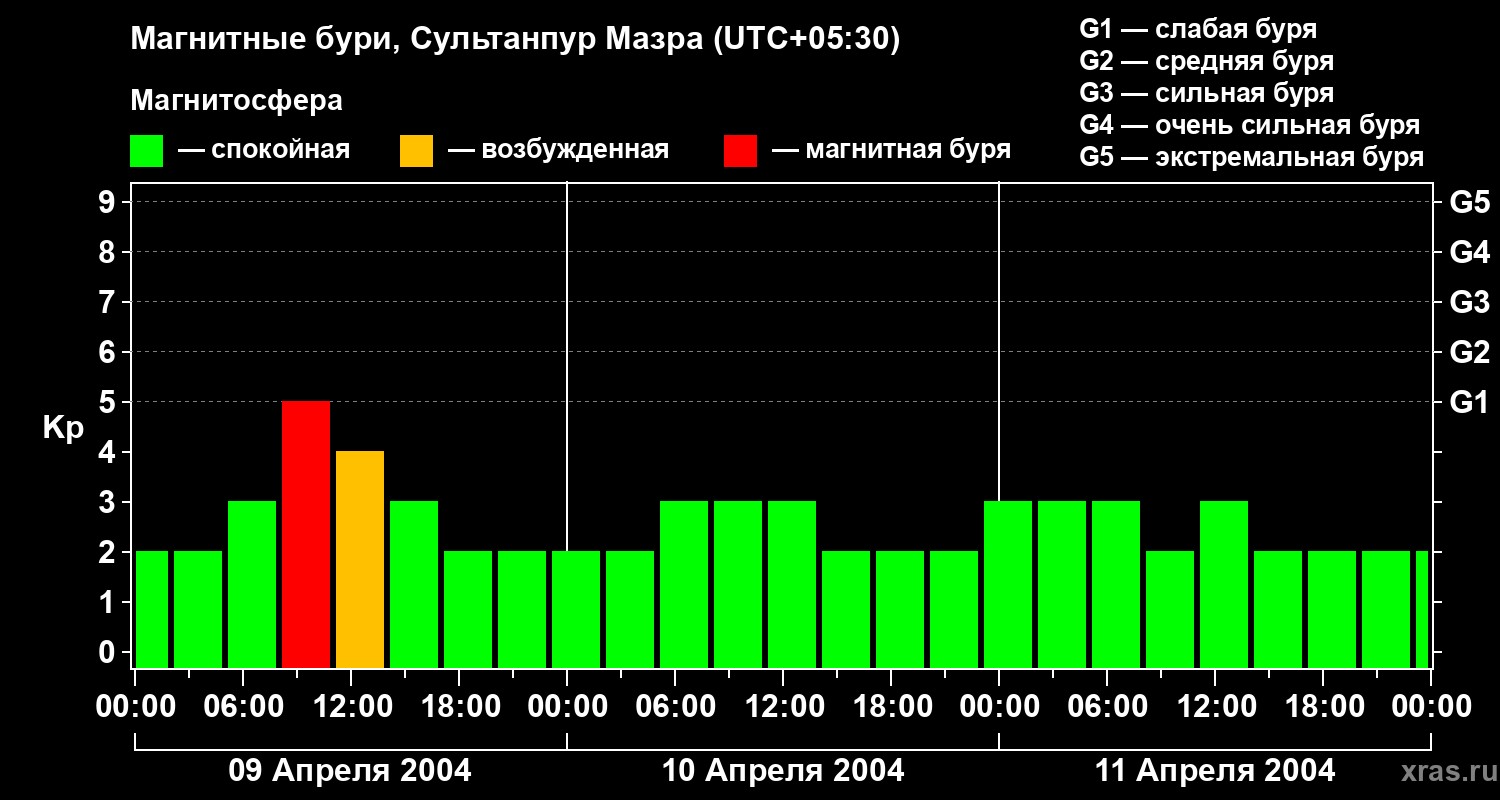This screenshot has height=800, width=1500.
Task: Click the 'G3 — сильная буря' legend line
Action: 1207,93
